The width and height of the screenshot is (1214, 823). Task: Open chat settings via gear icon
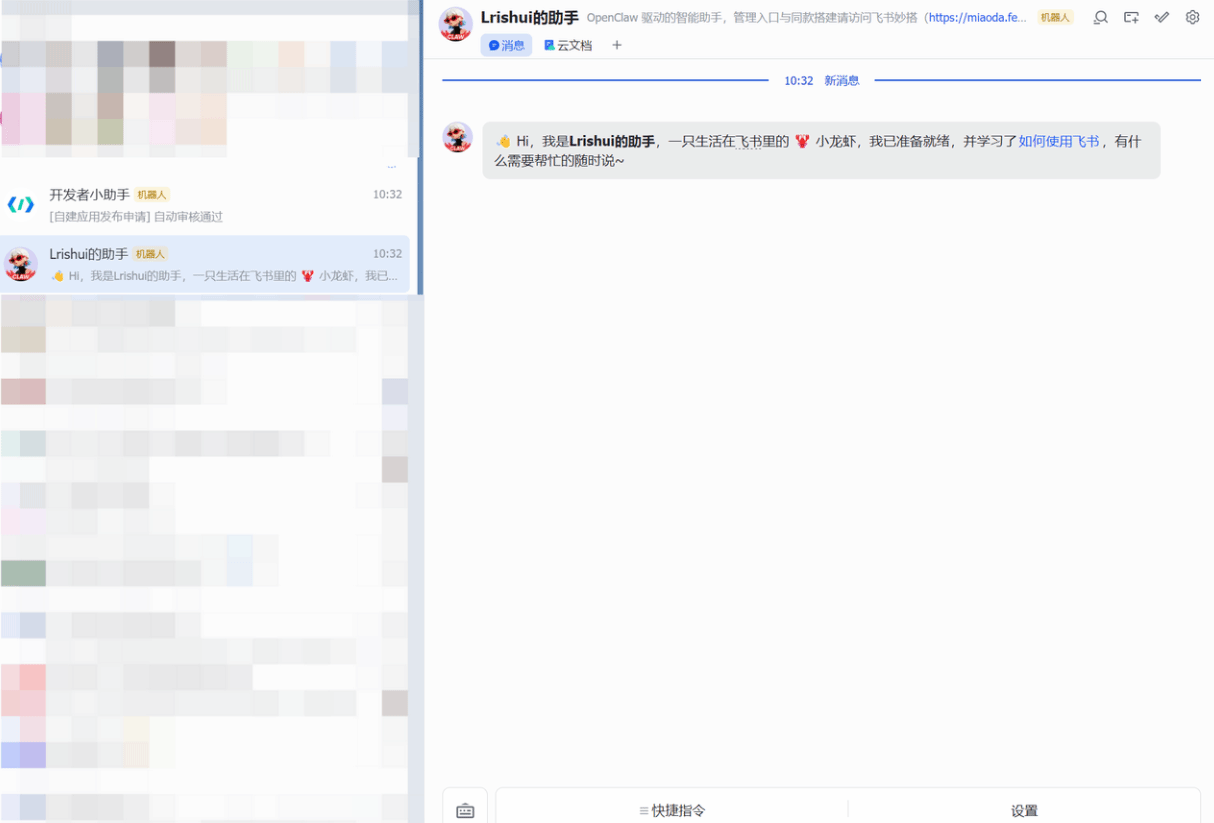[x=1192, y=17]
